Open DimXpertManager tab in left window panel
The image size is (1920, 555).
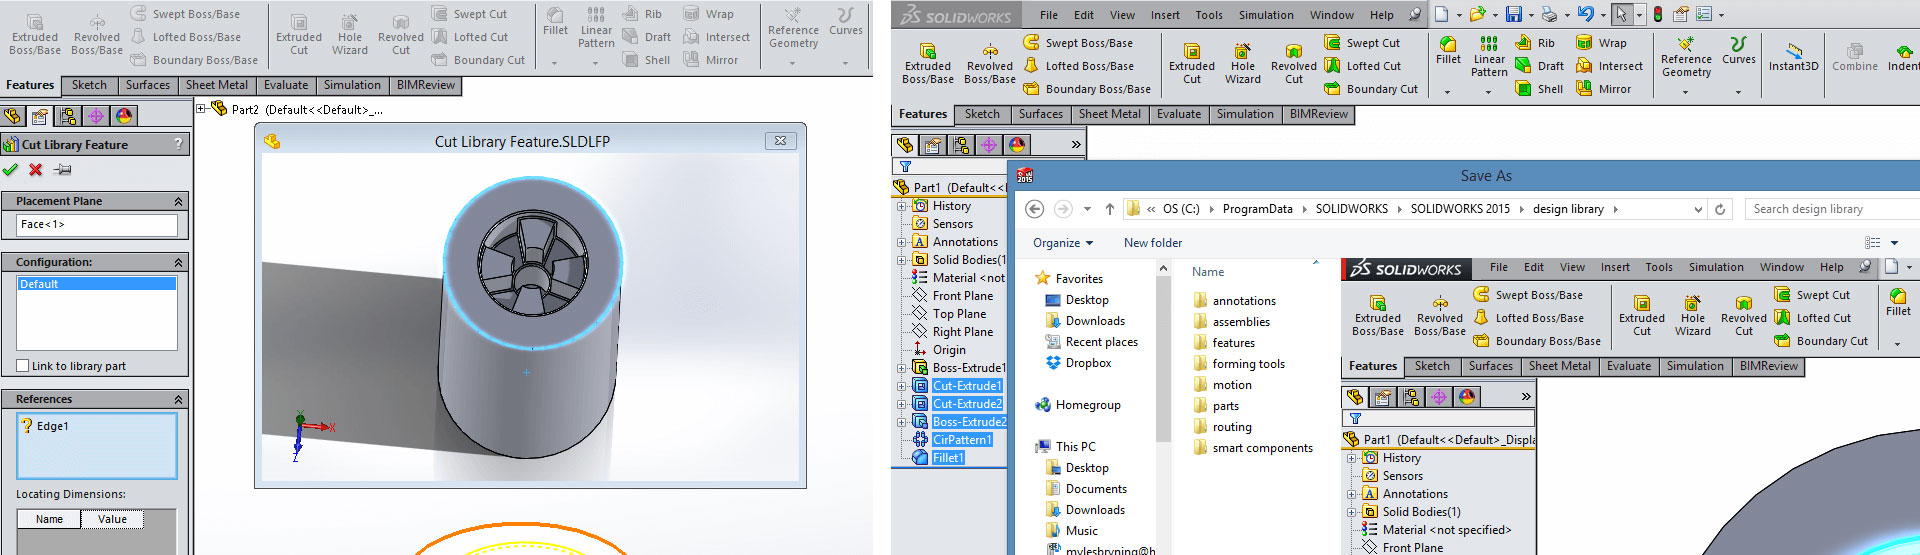(96, 116)
